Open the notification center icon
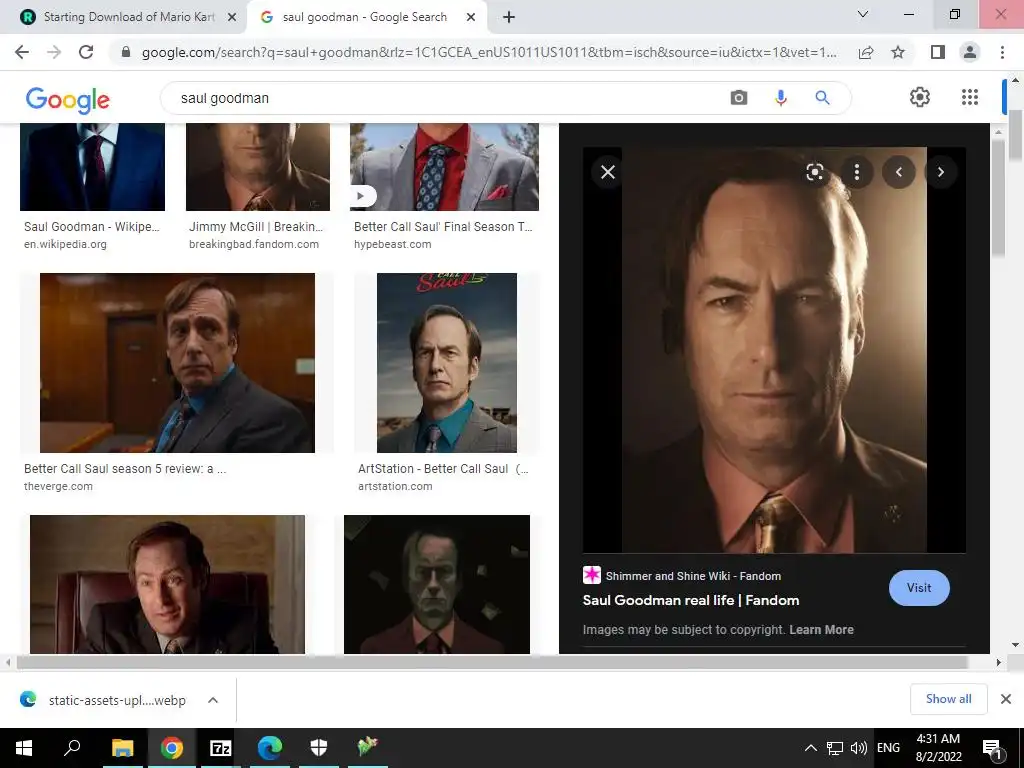 tap(993, 749)
